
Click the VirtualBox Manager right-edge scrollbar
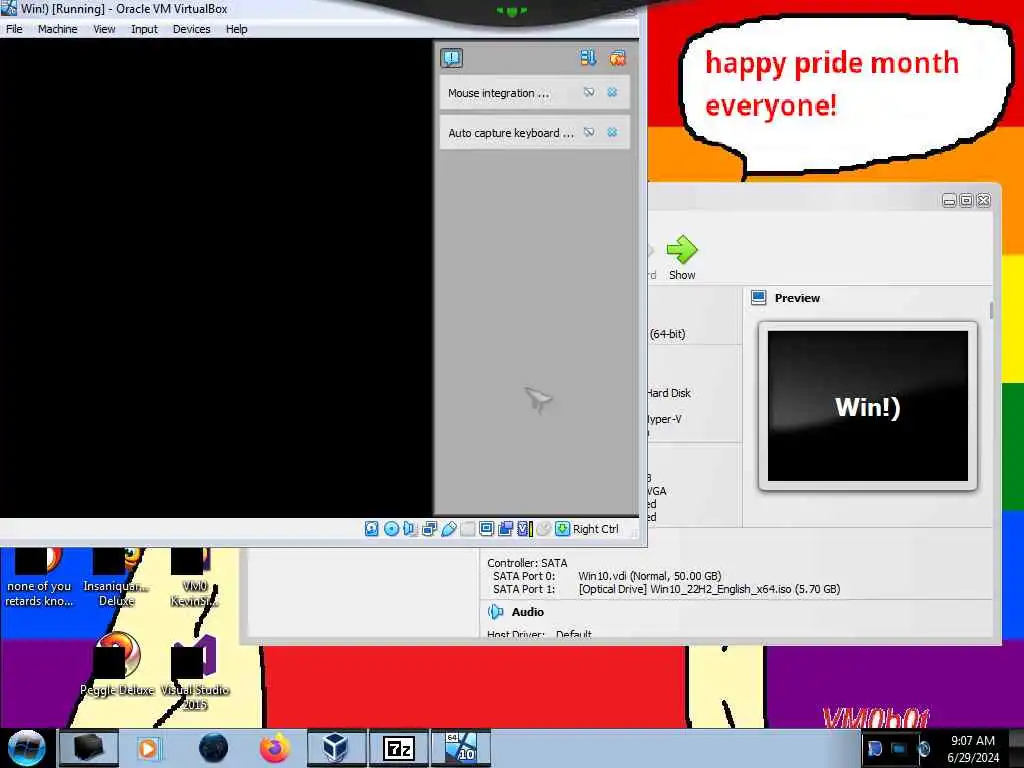point(991,311)
